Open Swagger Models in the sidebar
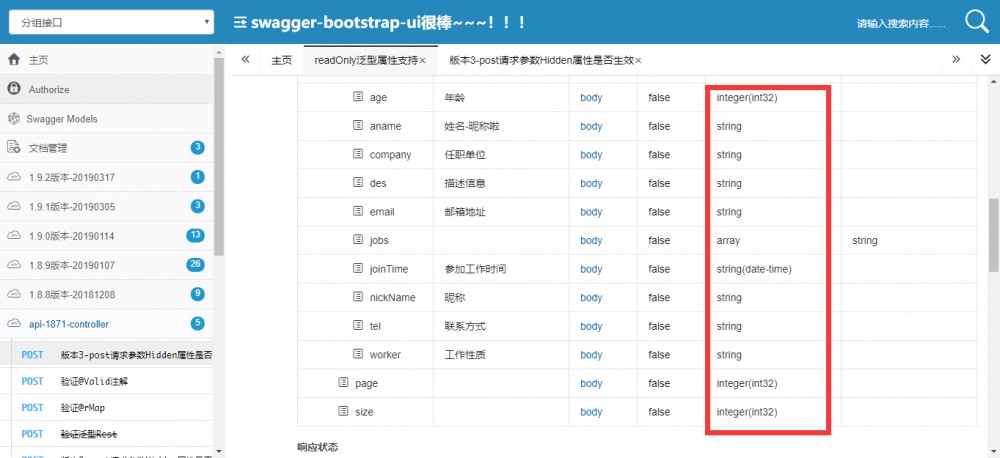 (x=107, y=119)
